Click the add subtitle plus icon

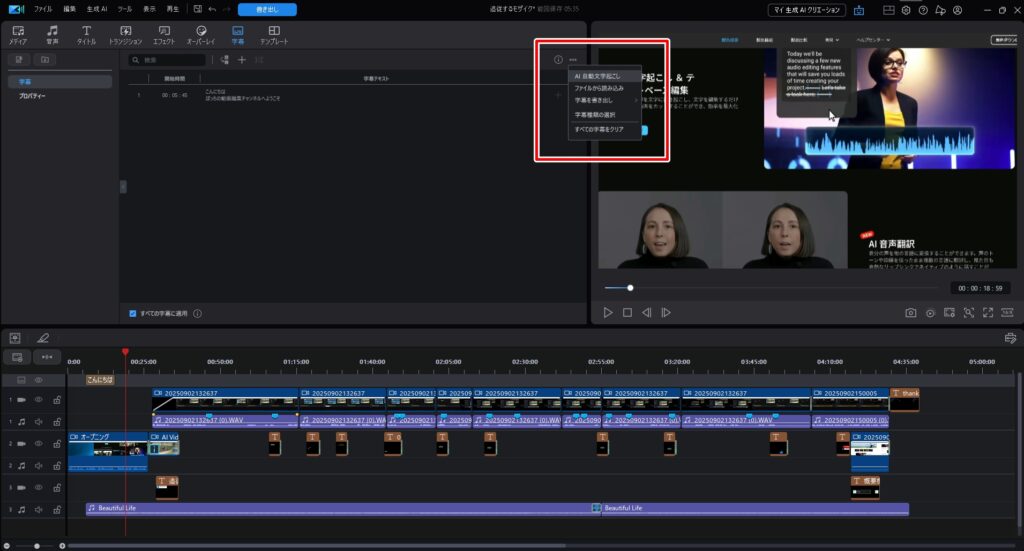click(241, 60)
